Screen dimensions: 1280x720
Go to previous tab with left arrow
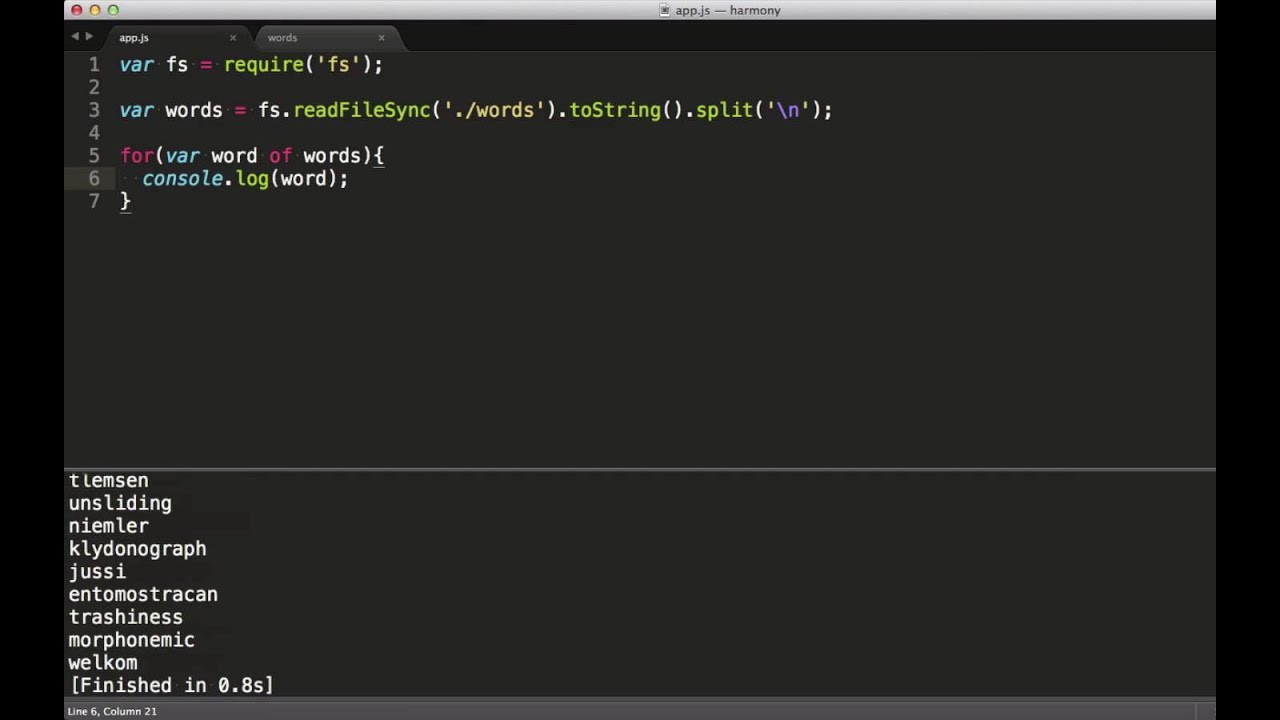[x=75, y=36]
